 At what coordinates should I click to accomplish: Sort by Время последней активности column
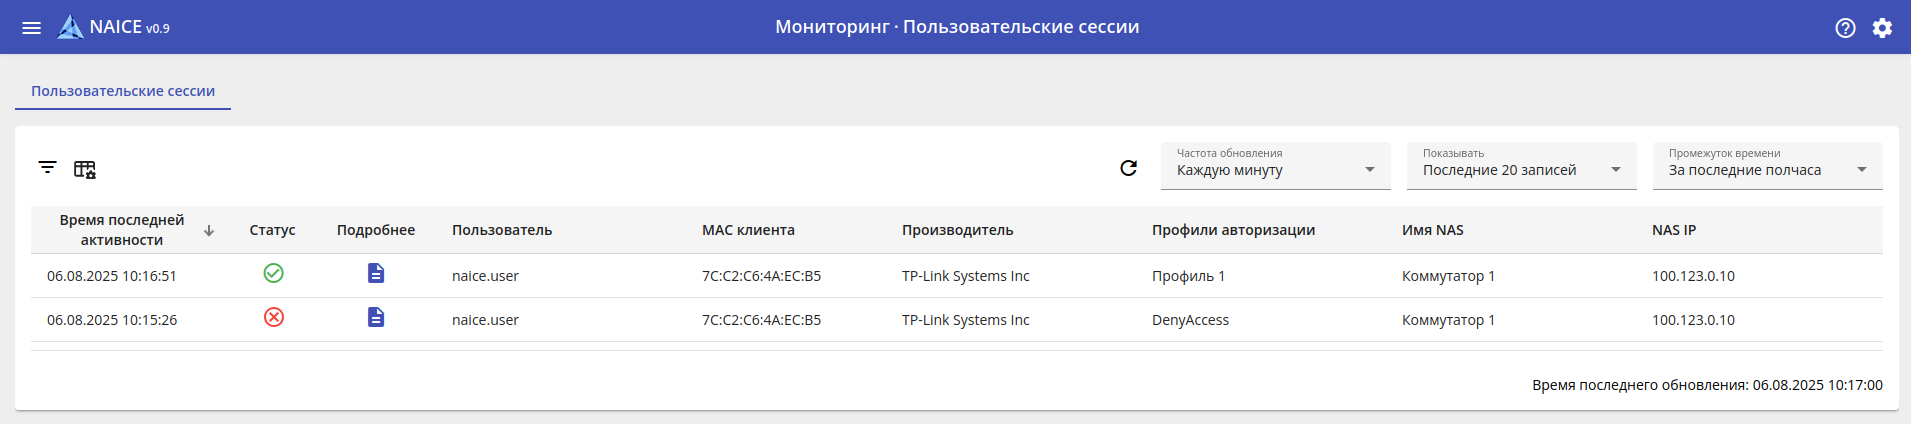(x=122, y=230)
